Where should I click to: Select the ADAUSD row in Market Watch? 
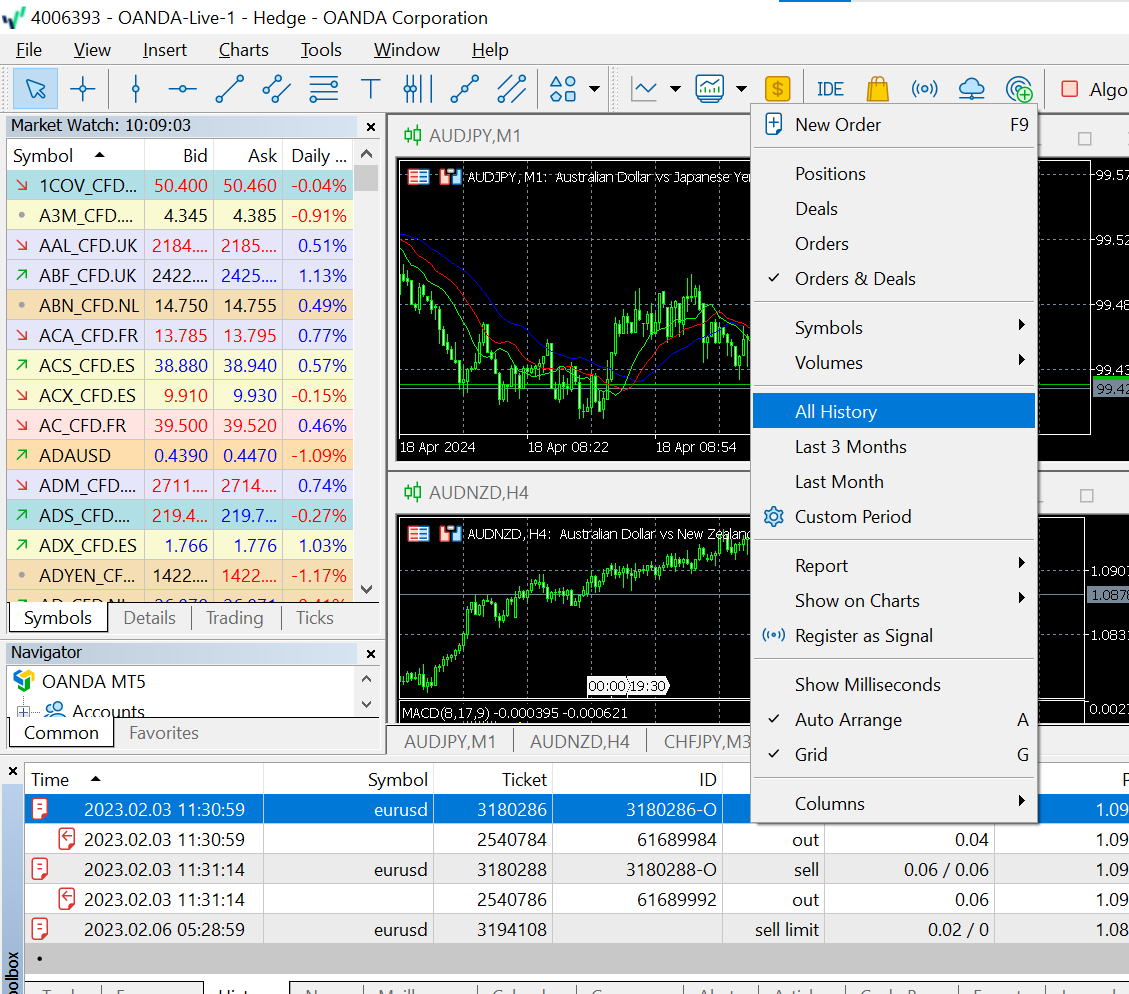pos(75,456)
